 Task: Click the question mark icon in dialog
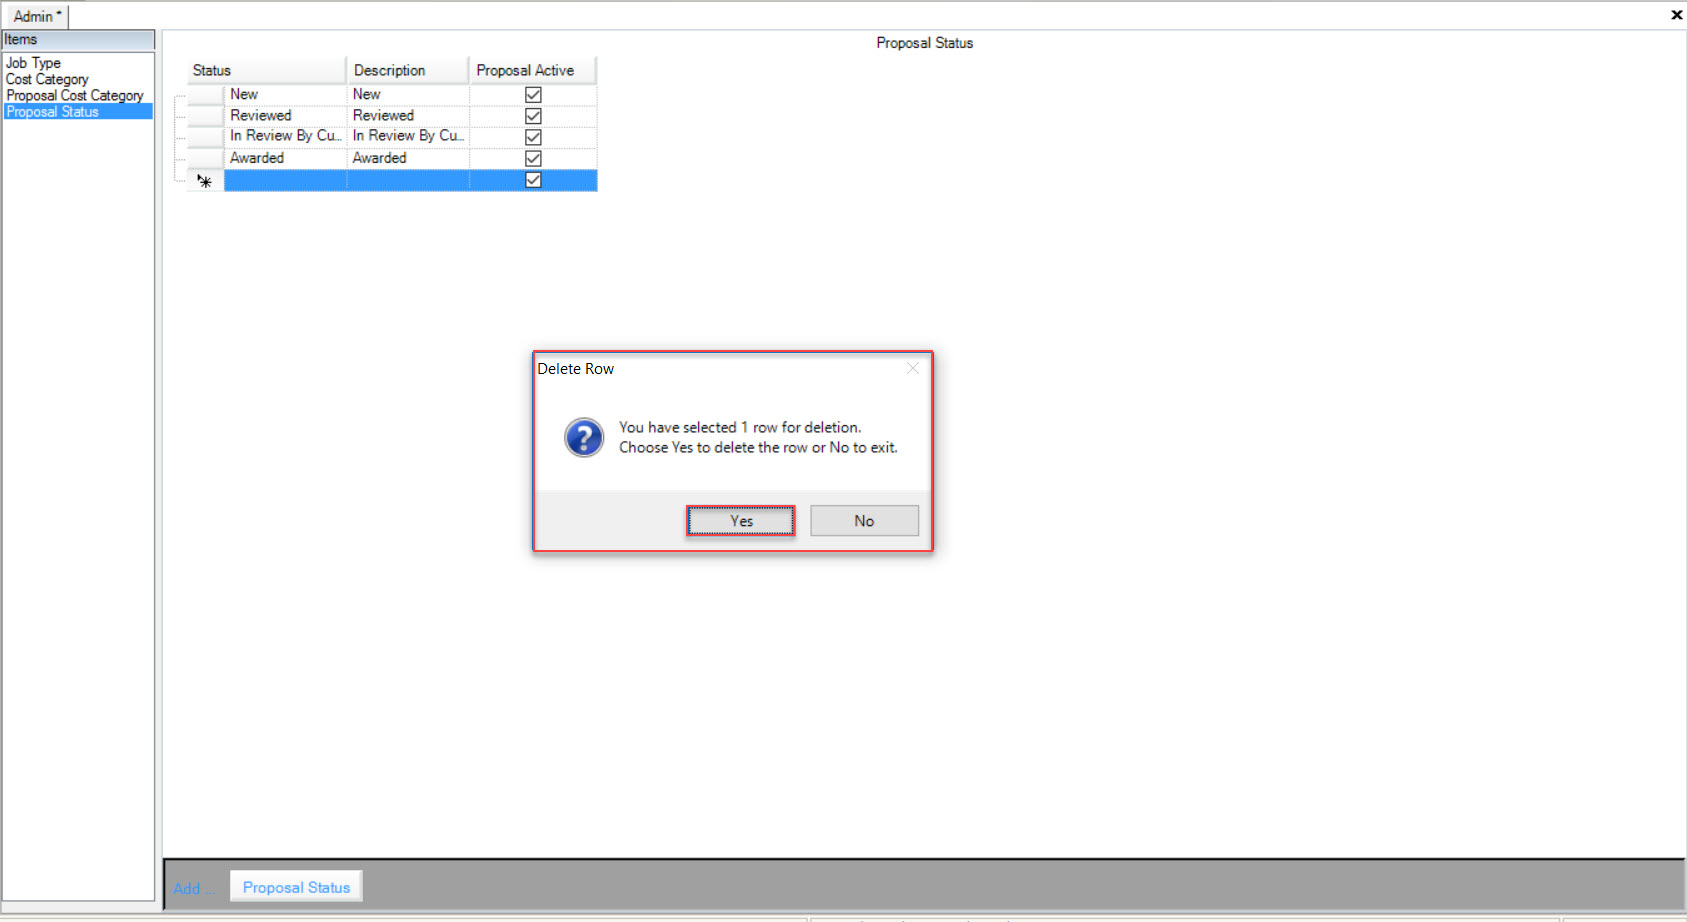584,438
